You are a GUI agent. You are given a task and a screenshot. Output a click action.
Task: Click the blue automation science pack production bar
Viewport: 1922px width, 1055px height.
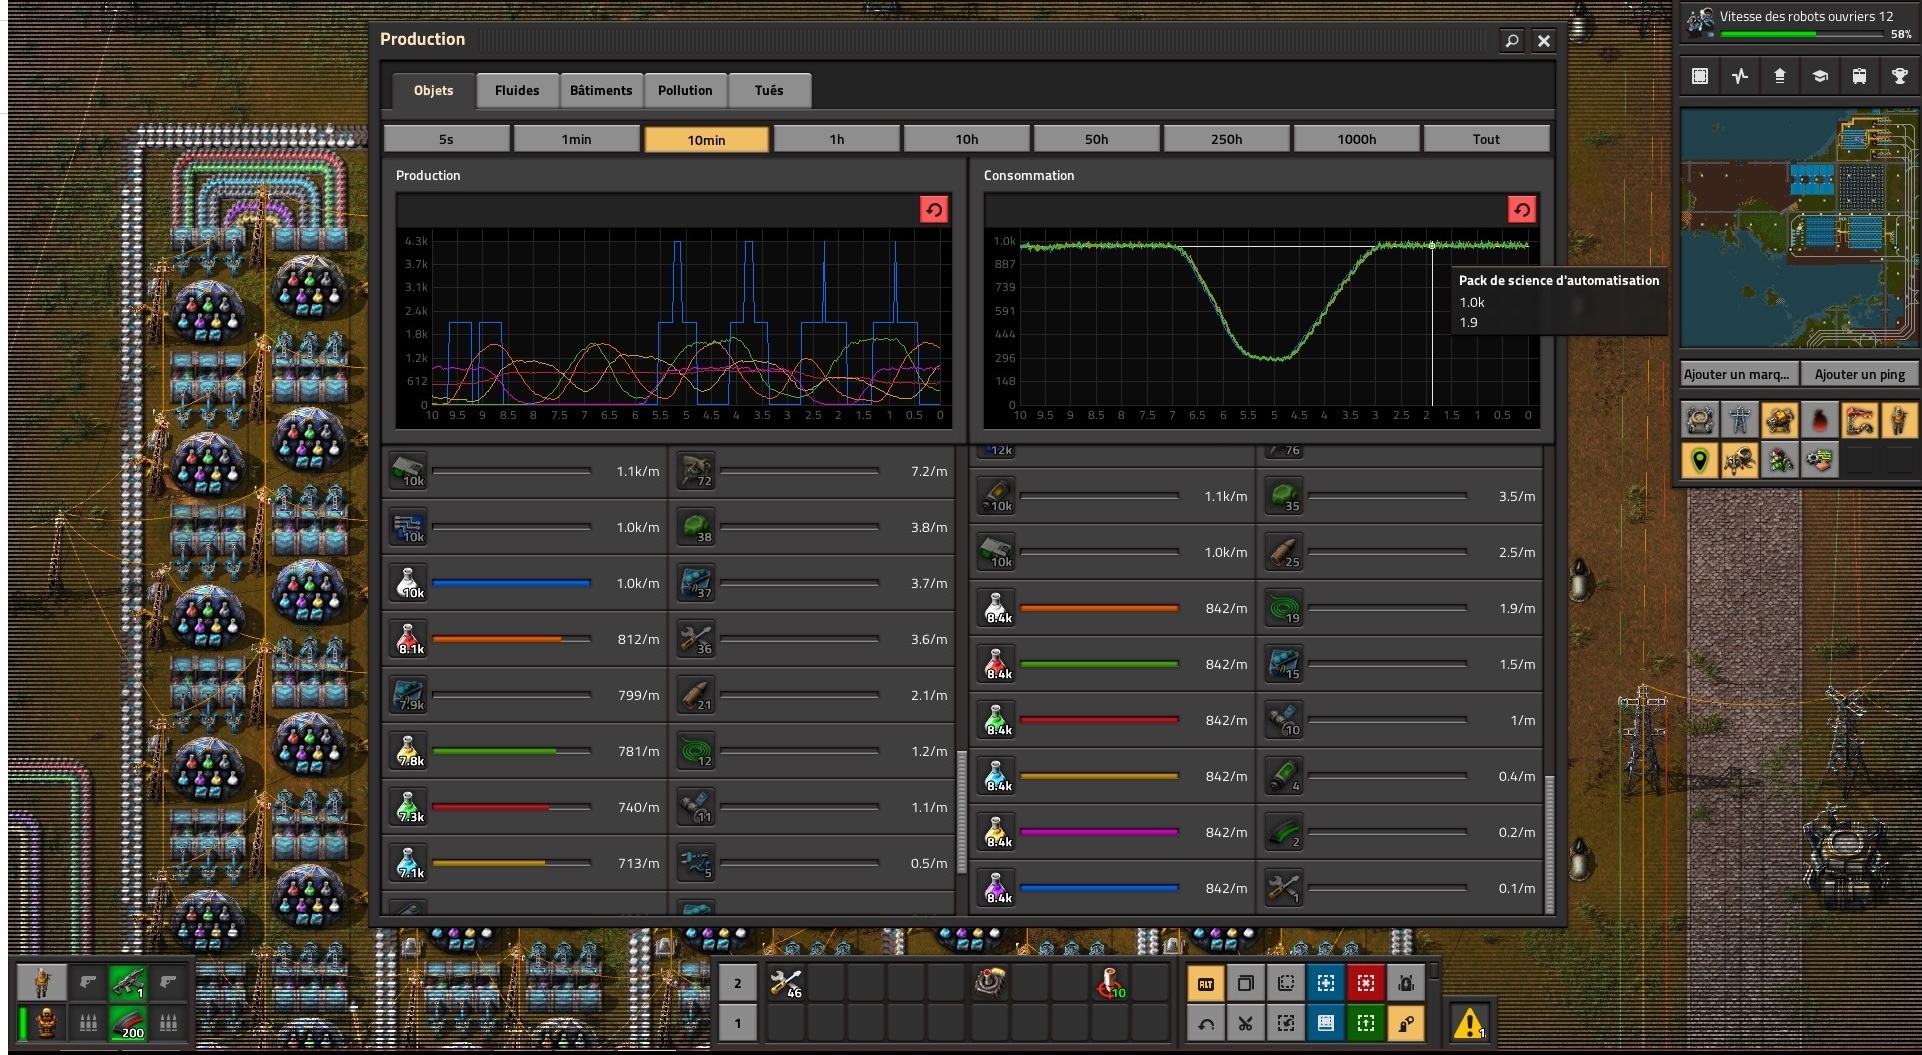511,583
